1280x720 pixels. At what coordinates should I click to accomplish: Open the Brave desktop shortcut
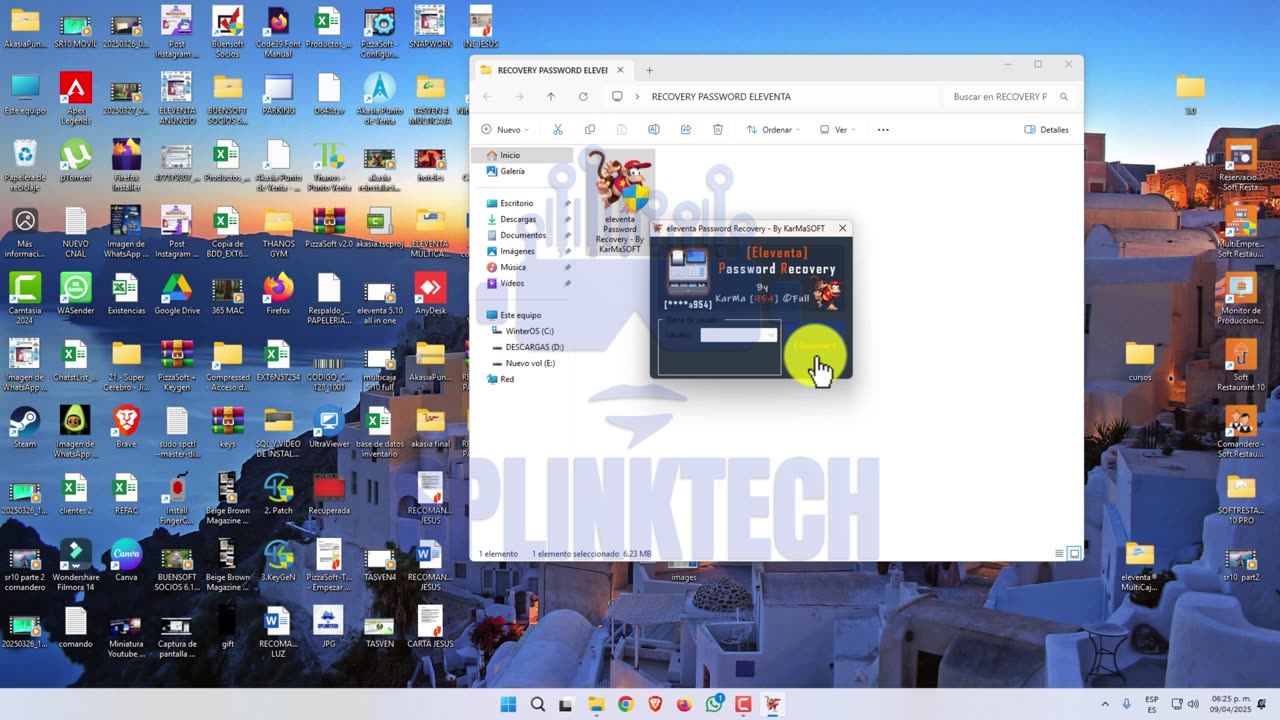tap(126, 427)
